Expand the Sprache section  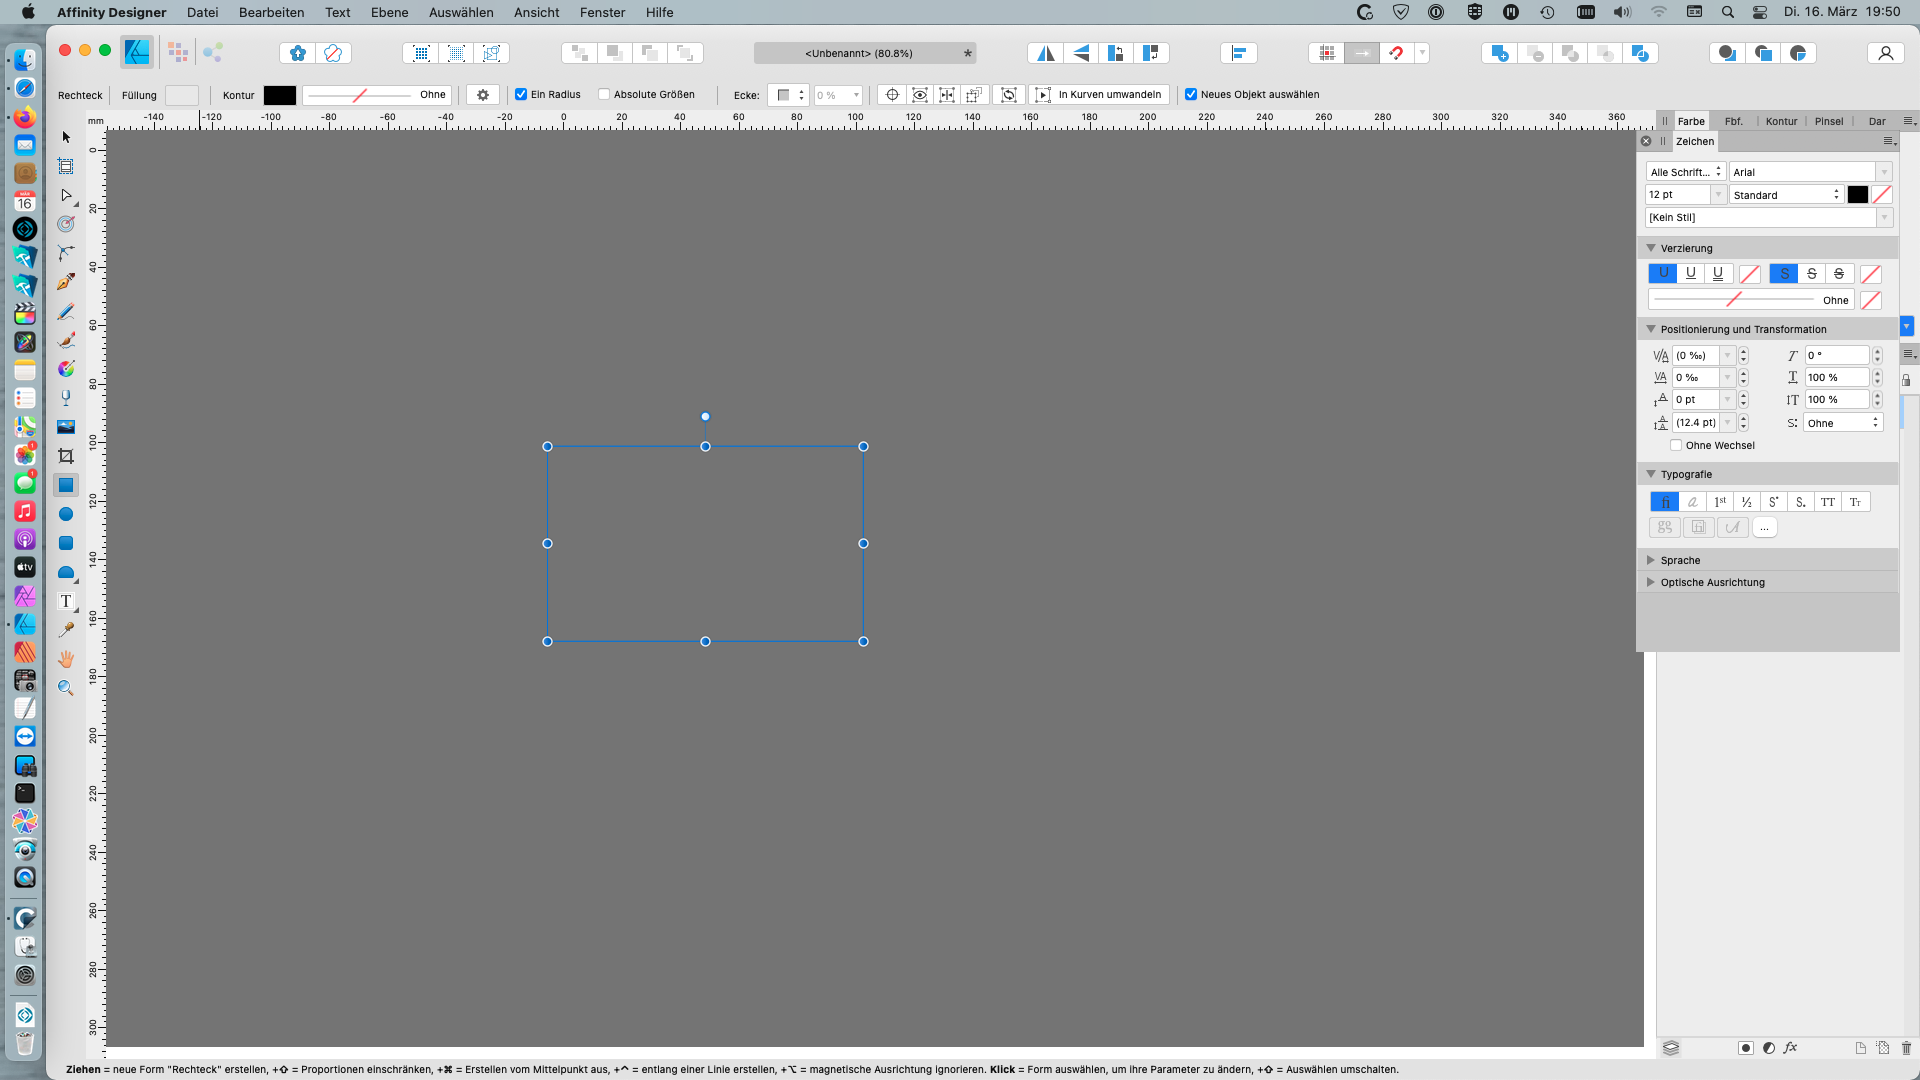click(1651, 560)
